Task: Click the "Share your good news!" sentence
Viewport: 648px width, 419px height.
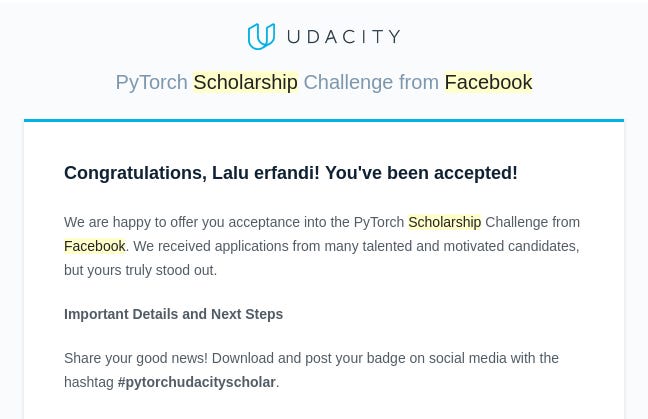Action: click(135, 358)
